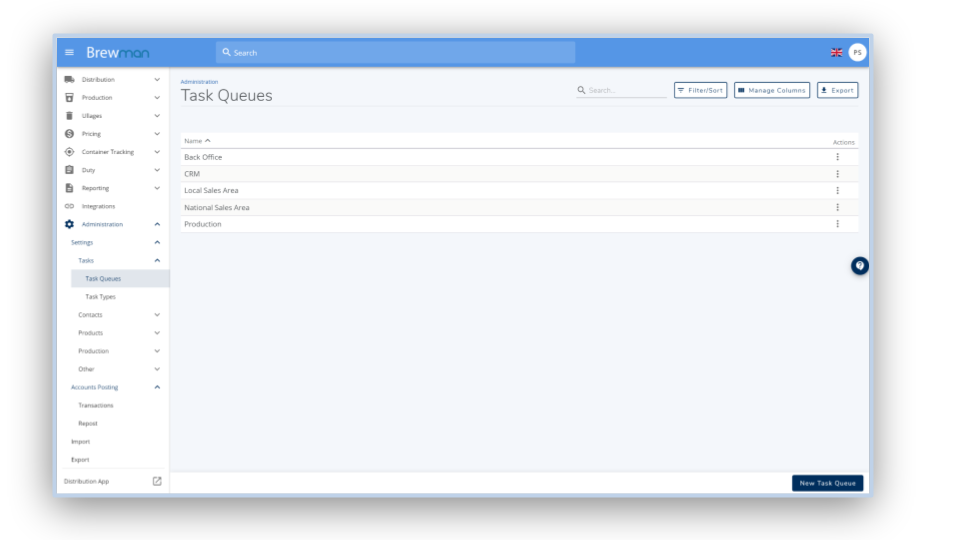Collapse the Tasks submenu chevron

[x=157, y=260]
